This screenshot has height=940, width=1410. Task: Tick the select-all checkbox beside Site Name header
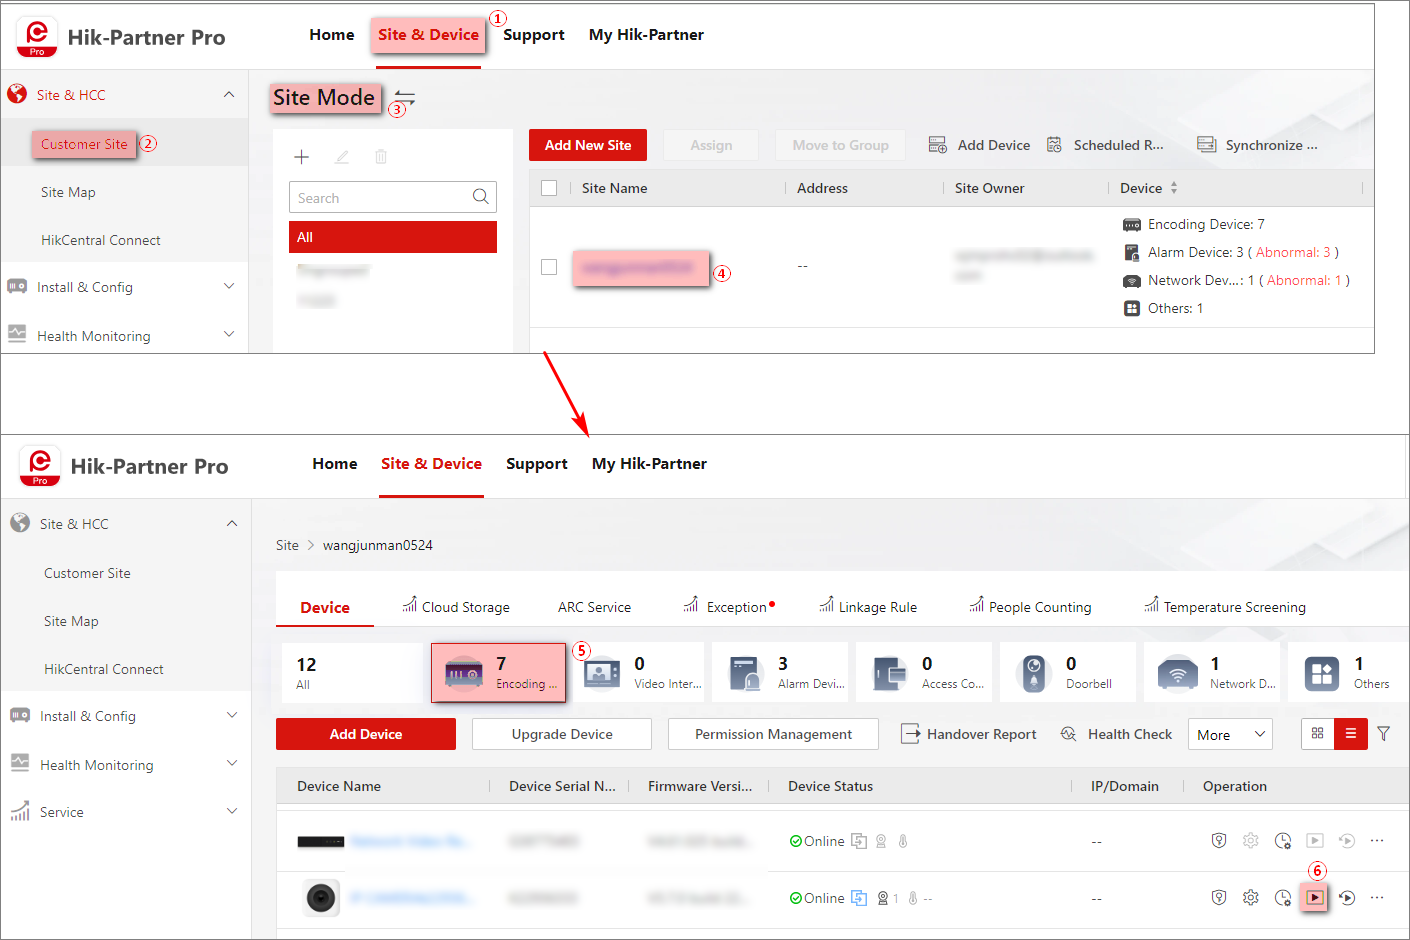pos(549,188)
